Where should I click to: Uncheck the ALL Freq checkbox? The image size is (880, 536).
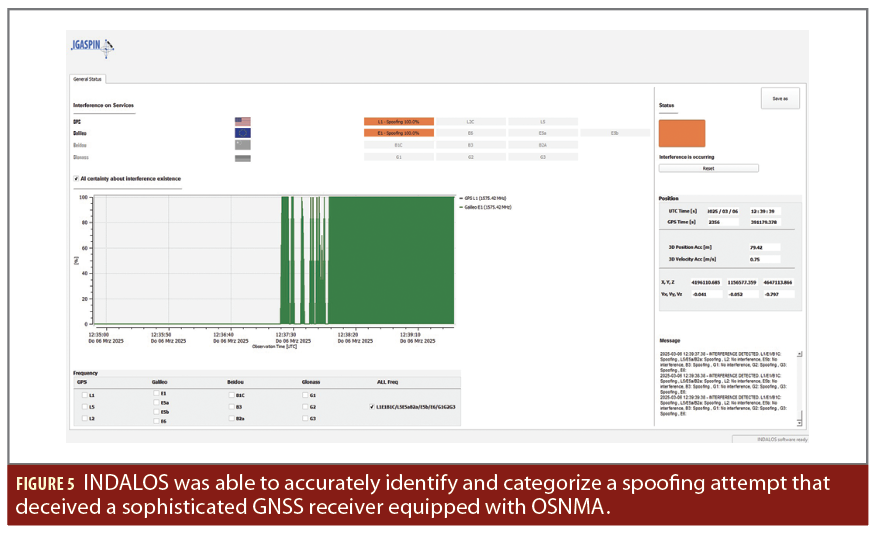coord(372,407)
